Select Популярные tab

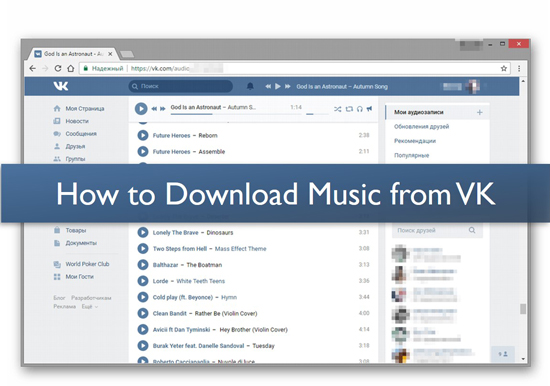[x=411, y=155]
